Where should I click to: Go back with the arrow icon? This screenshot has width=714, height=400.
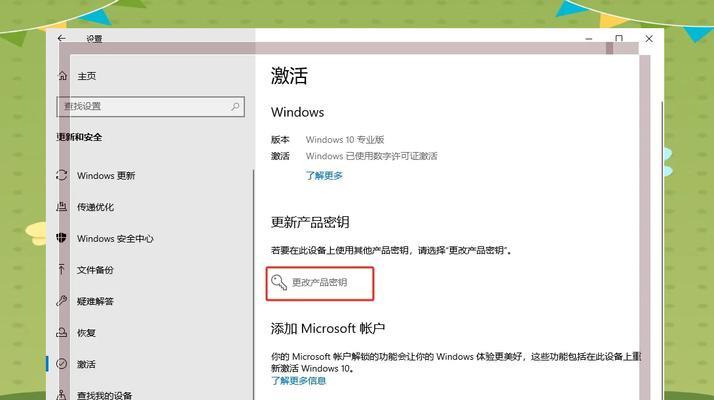[62, 39]
